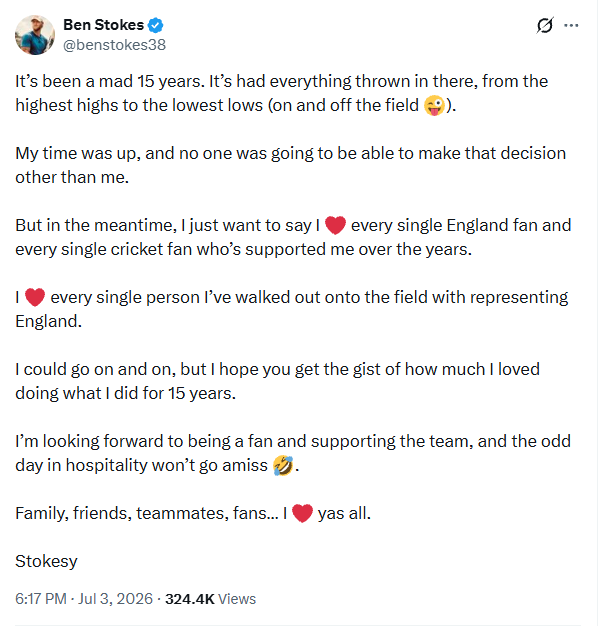
Task: Click the 'I could go on and on' paragraph
Action: point(277,381)
